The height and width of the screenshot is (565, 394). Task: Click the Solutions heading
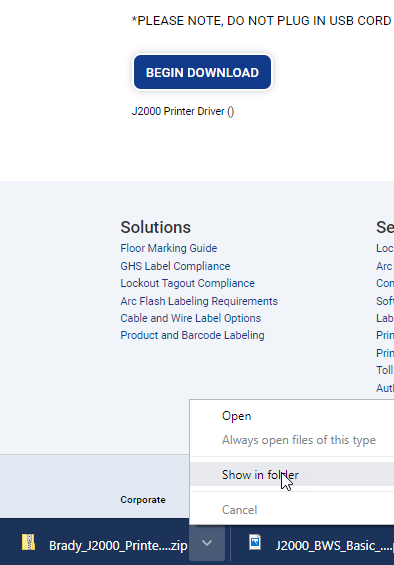click(156, 227)
